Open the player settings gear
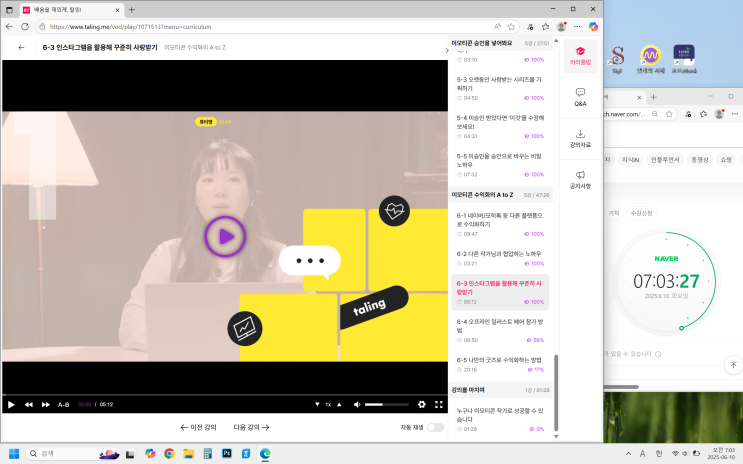Screen dimensions: 743x464 click(x=422, y=404)
